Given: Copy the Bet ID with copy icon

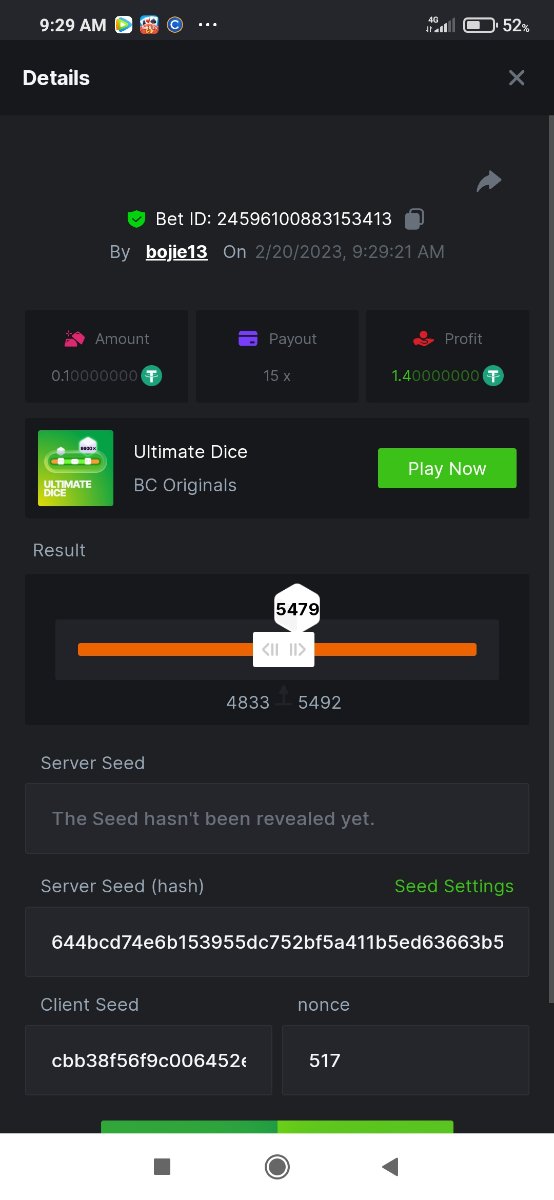Looking at the screenshot, I should [414, 219].
